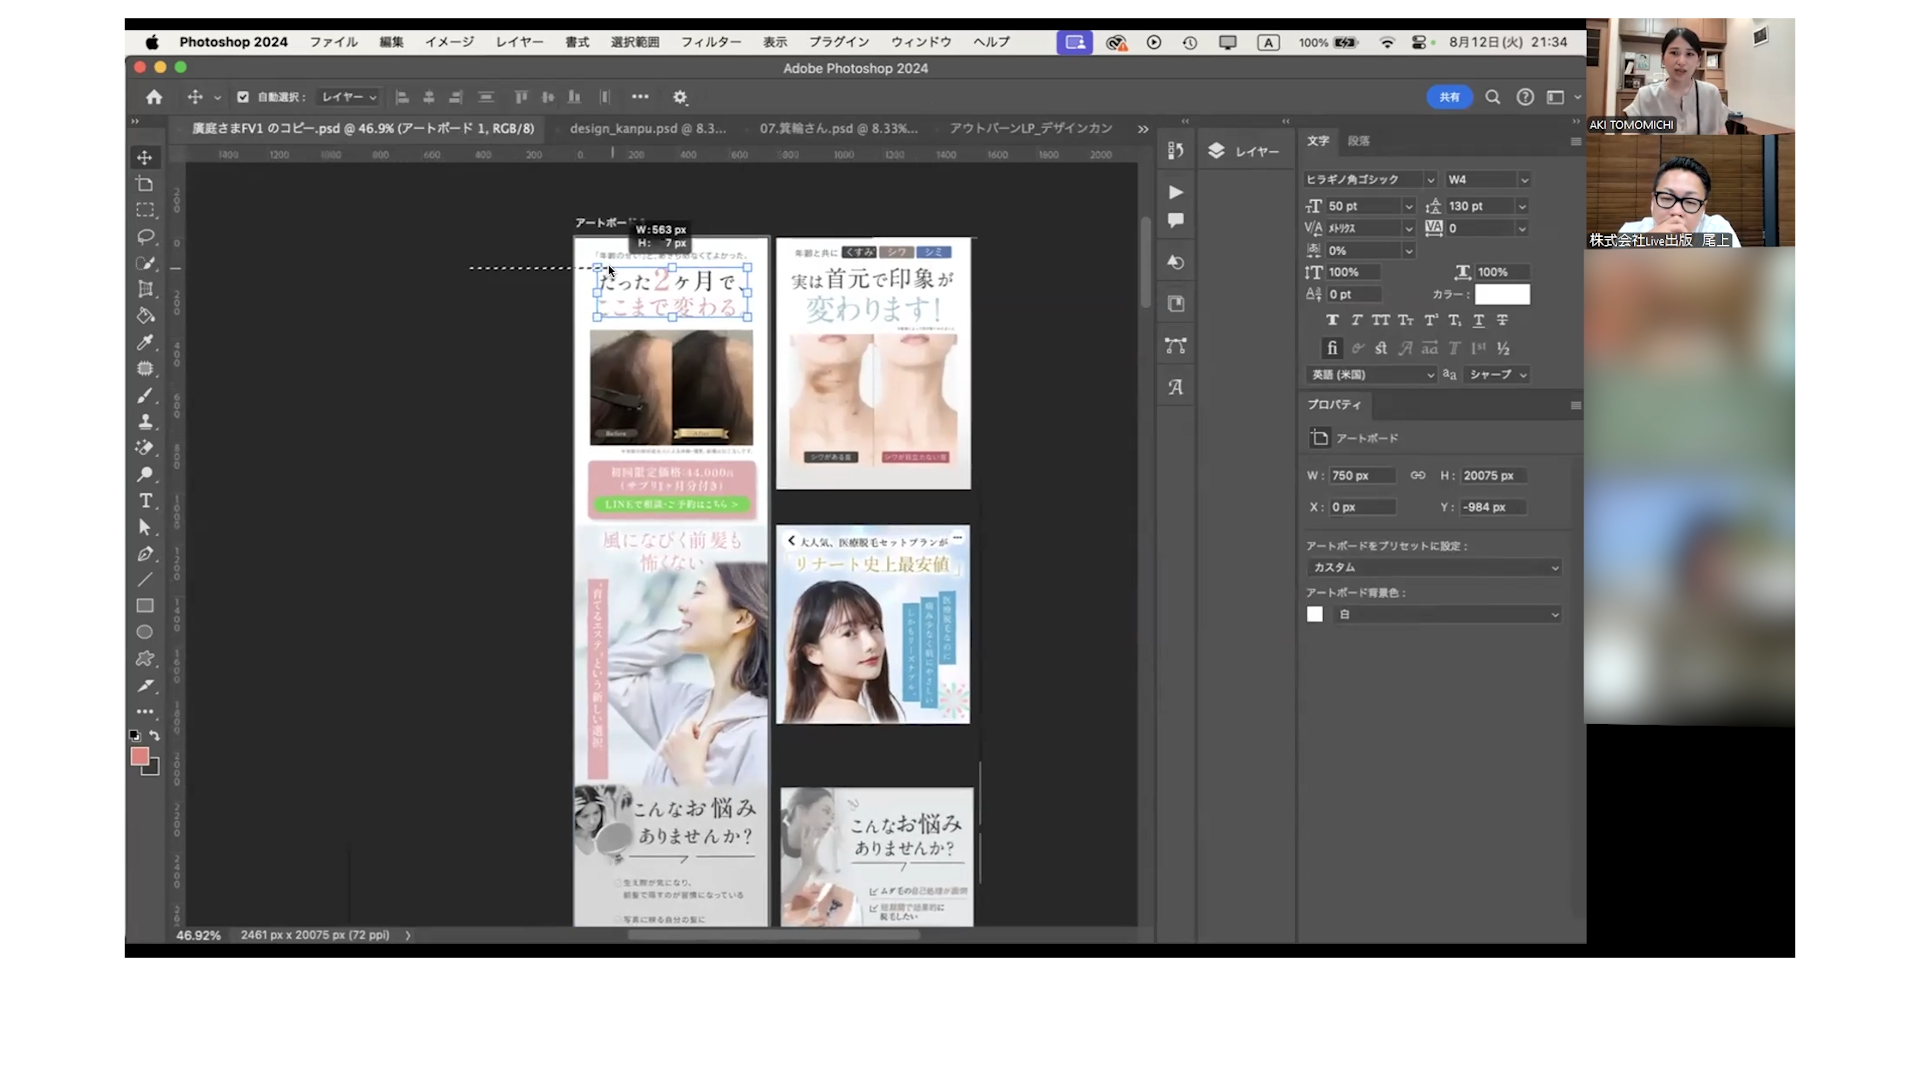Toggle faux bold text style button

point(1332,320)
